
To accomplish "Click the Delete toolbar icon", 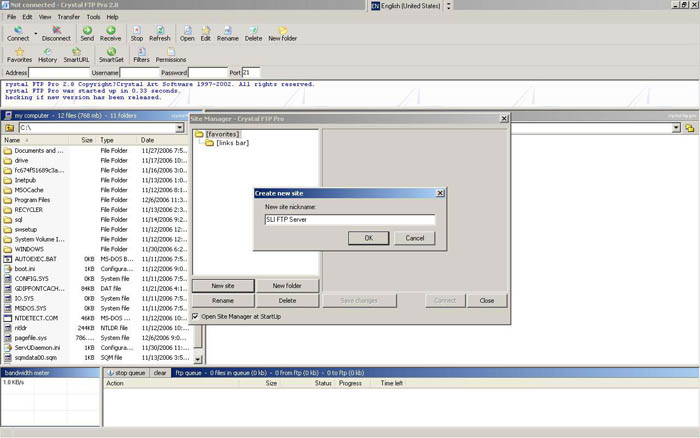I will click(x=253, y=33).
